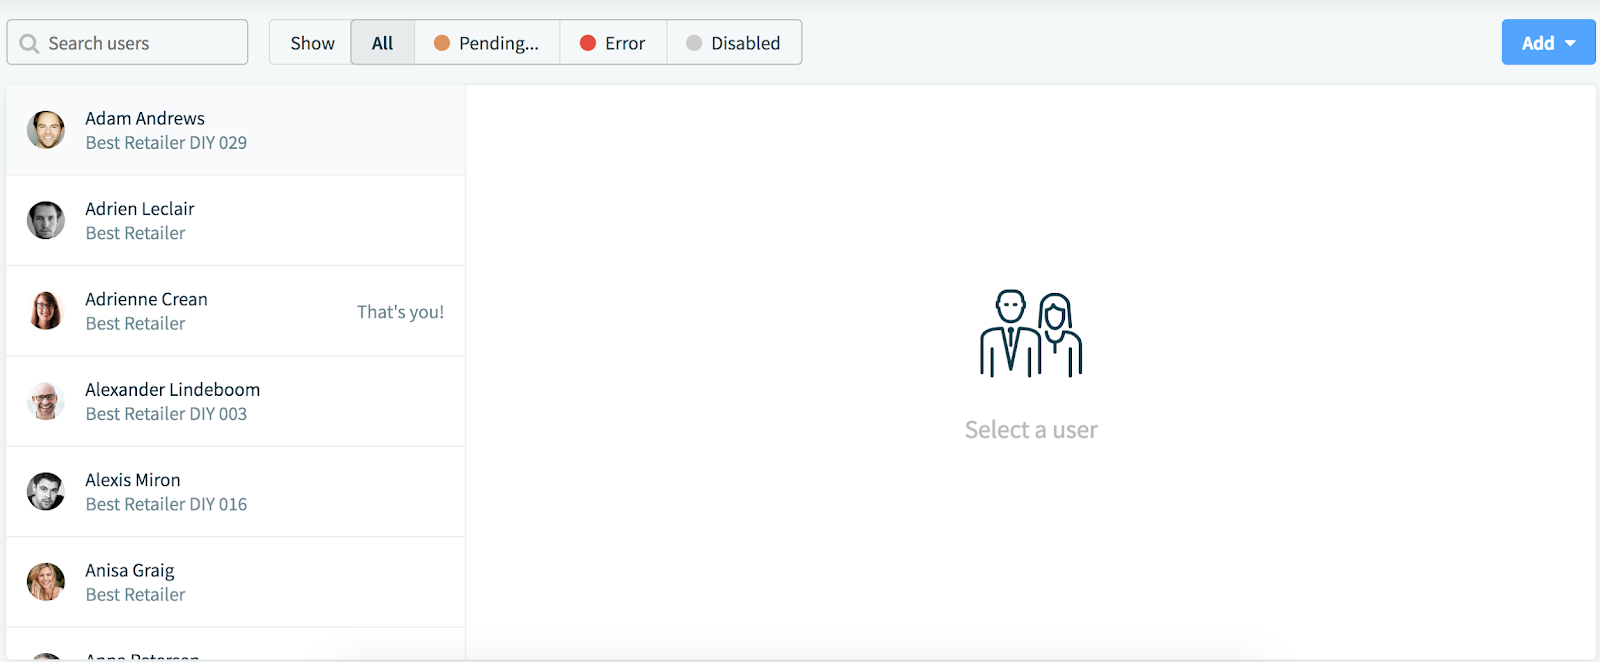Filter users by Pending status
1600x662 pixels.
[487, 43]
